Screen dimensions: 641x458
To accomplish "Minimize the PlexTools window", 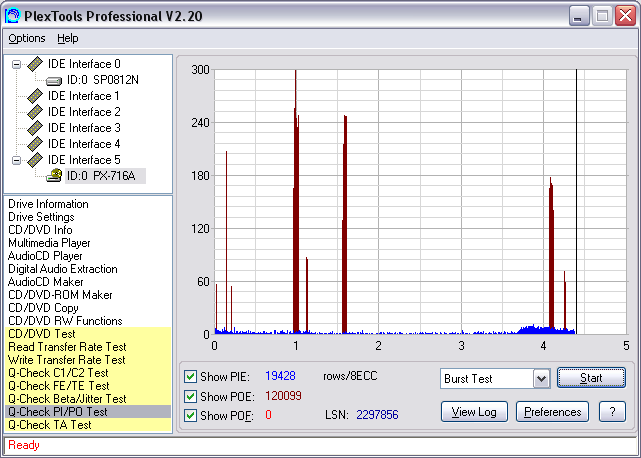I will [x=579, y=16].
